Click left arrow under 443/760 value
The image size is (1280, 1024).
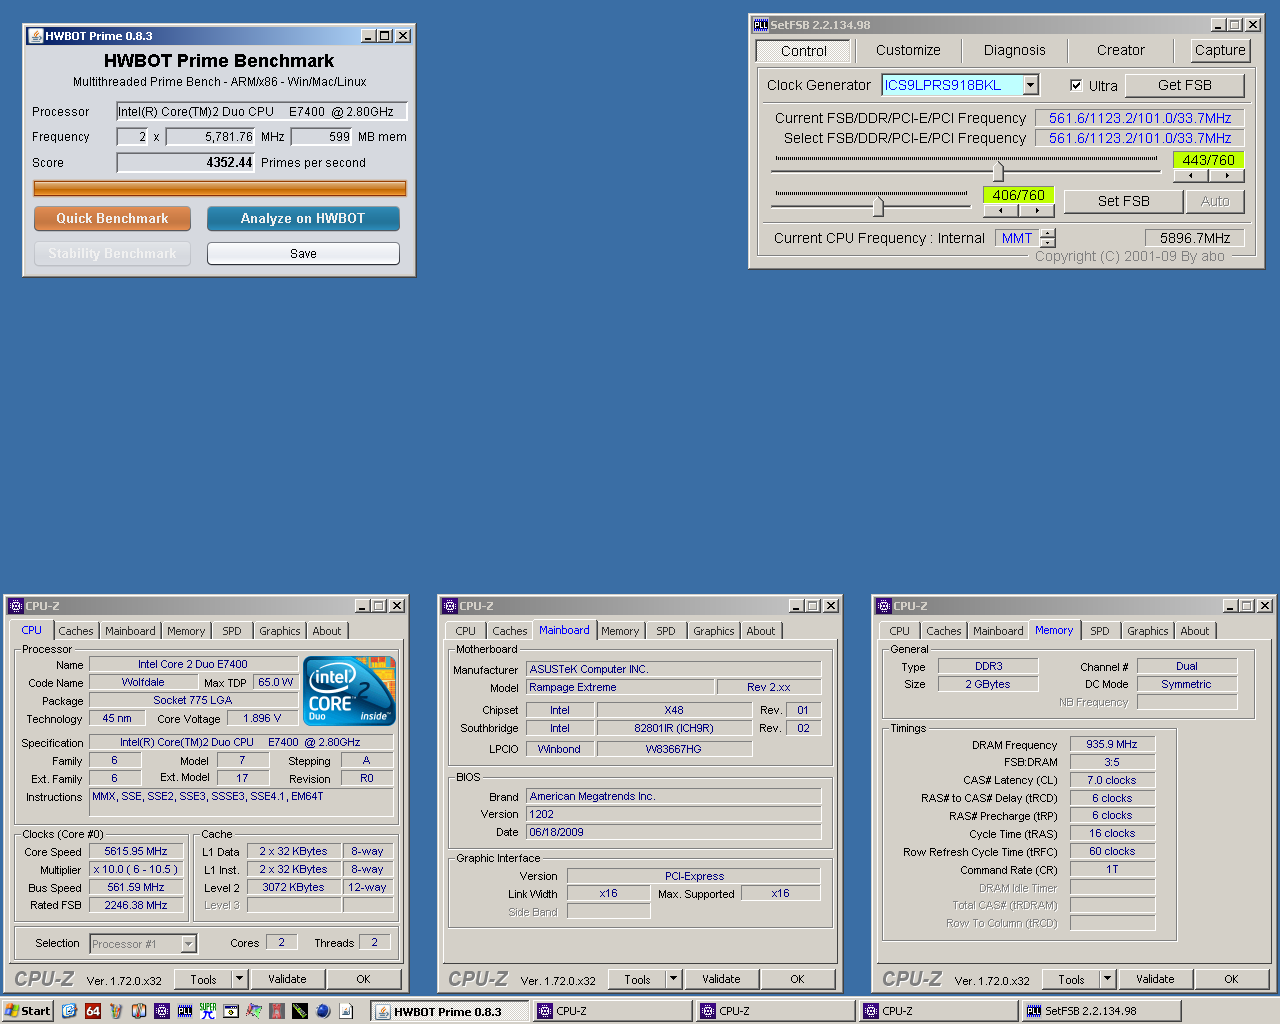tap(1190, 175)
